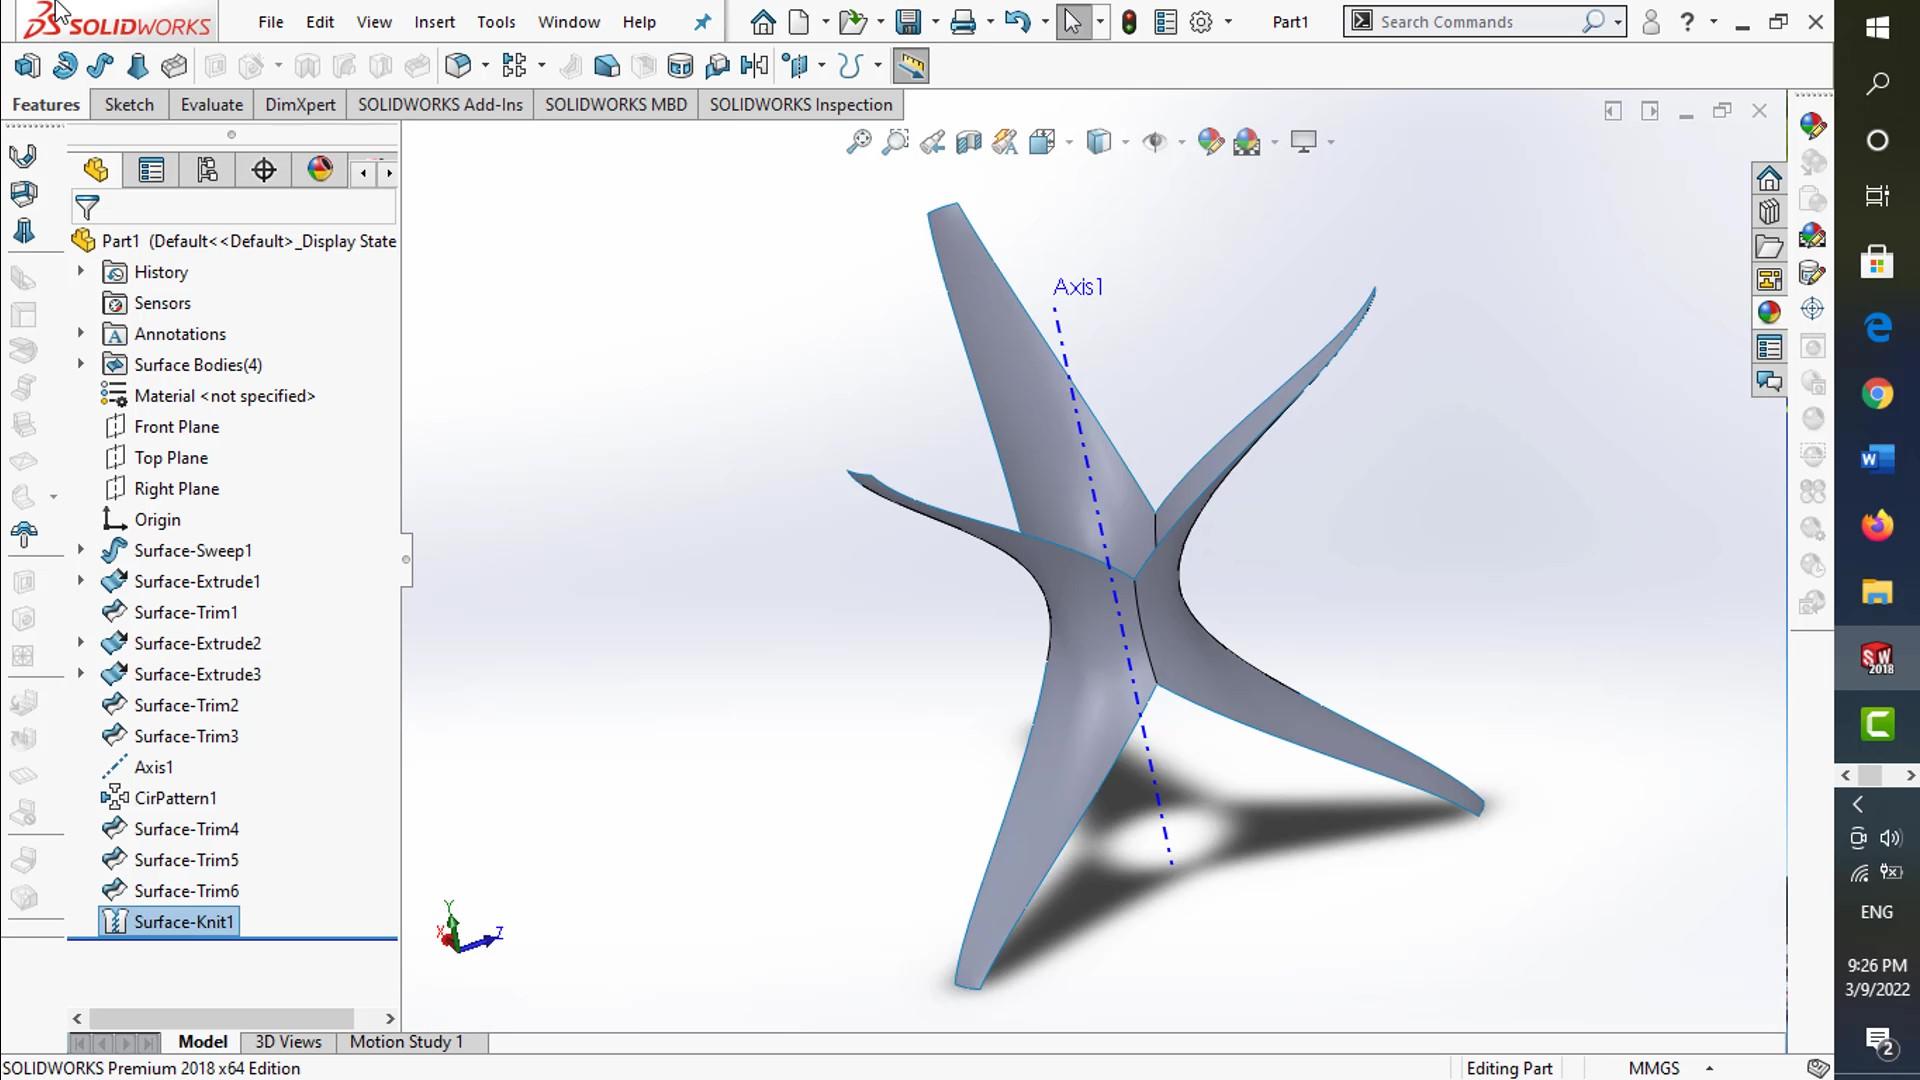Open Hide/Show Items visibility dropdown
Viewport: 1920px width, 1080px height.
(1181, 142)
